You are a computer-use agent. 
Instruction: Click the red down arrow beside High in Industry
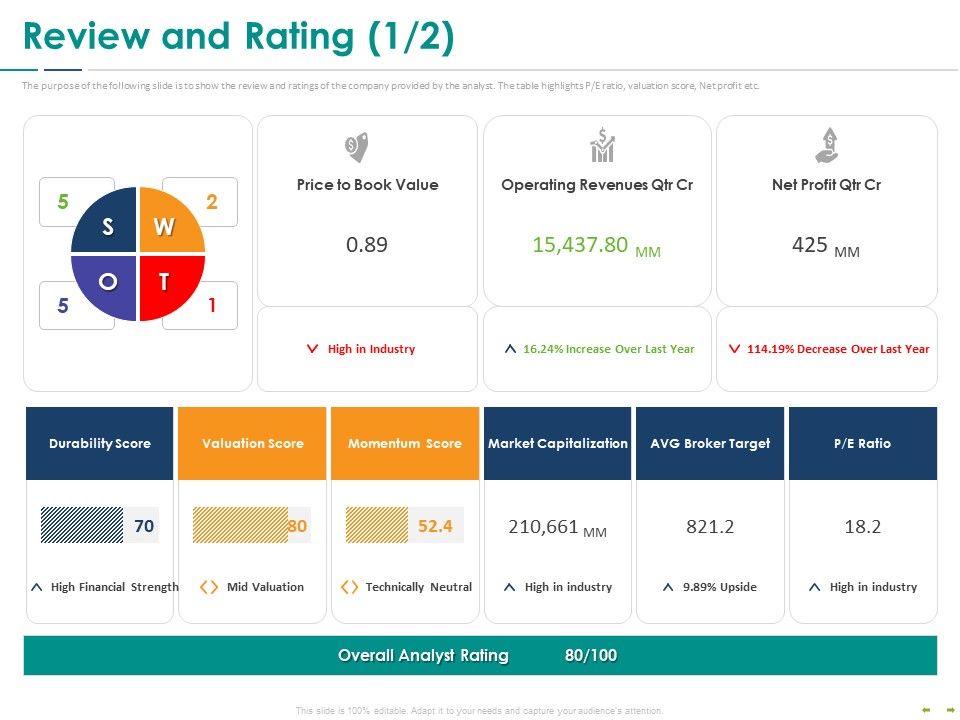pos(312,348)
